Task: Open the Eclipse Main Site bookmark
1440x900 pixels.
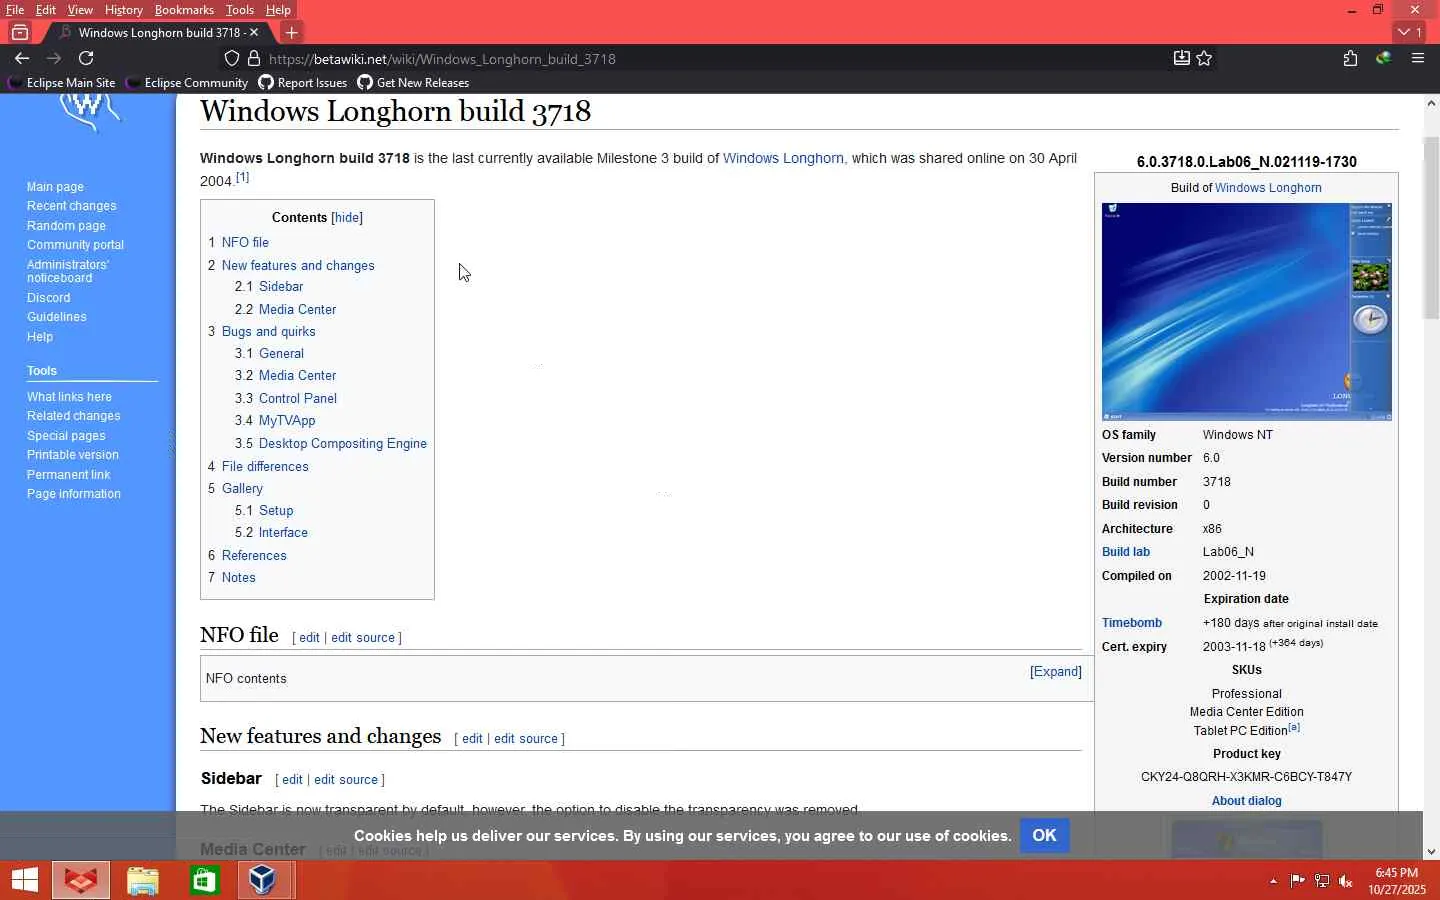Action: tap(63, 83)
